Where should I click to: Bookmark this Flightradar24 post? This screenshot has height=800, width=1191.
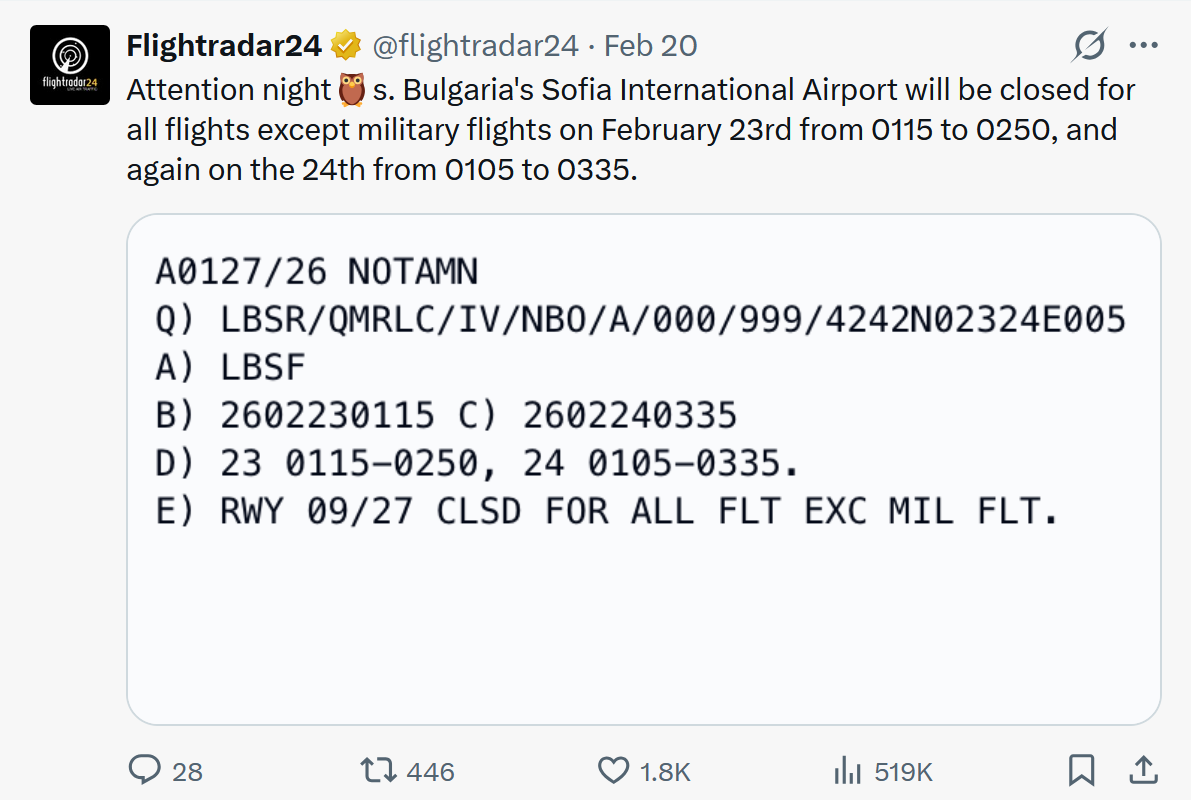[1081, 770]
